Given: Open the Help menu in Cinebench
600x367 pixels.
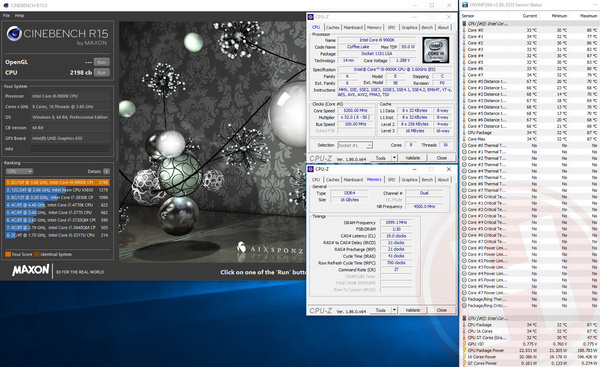Looking at the screenshot, I should pyautogui.click(x=19, y=16).
